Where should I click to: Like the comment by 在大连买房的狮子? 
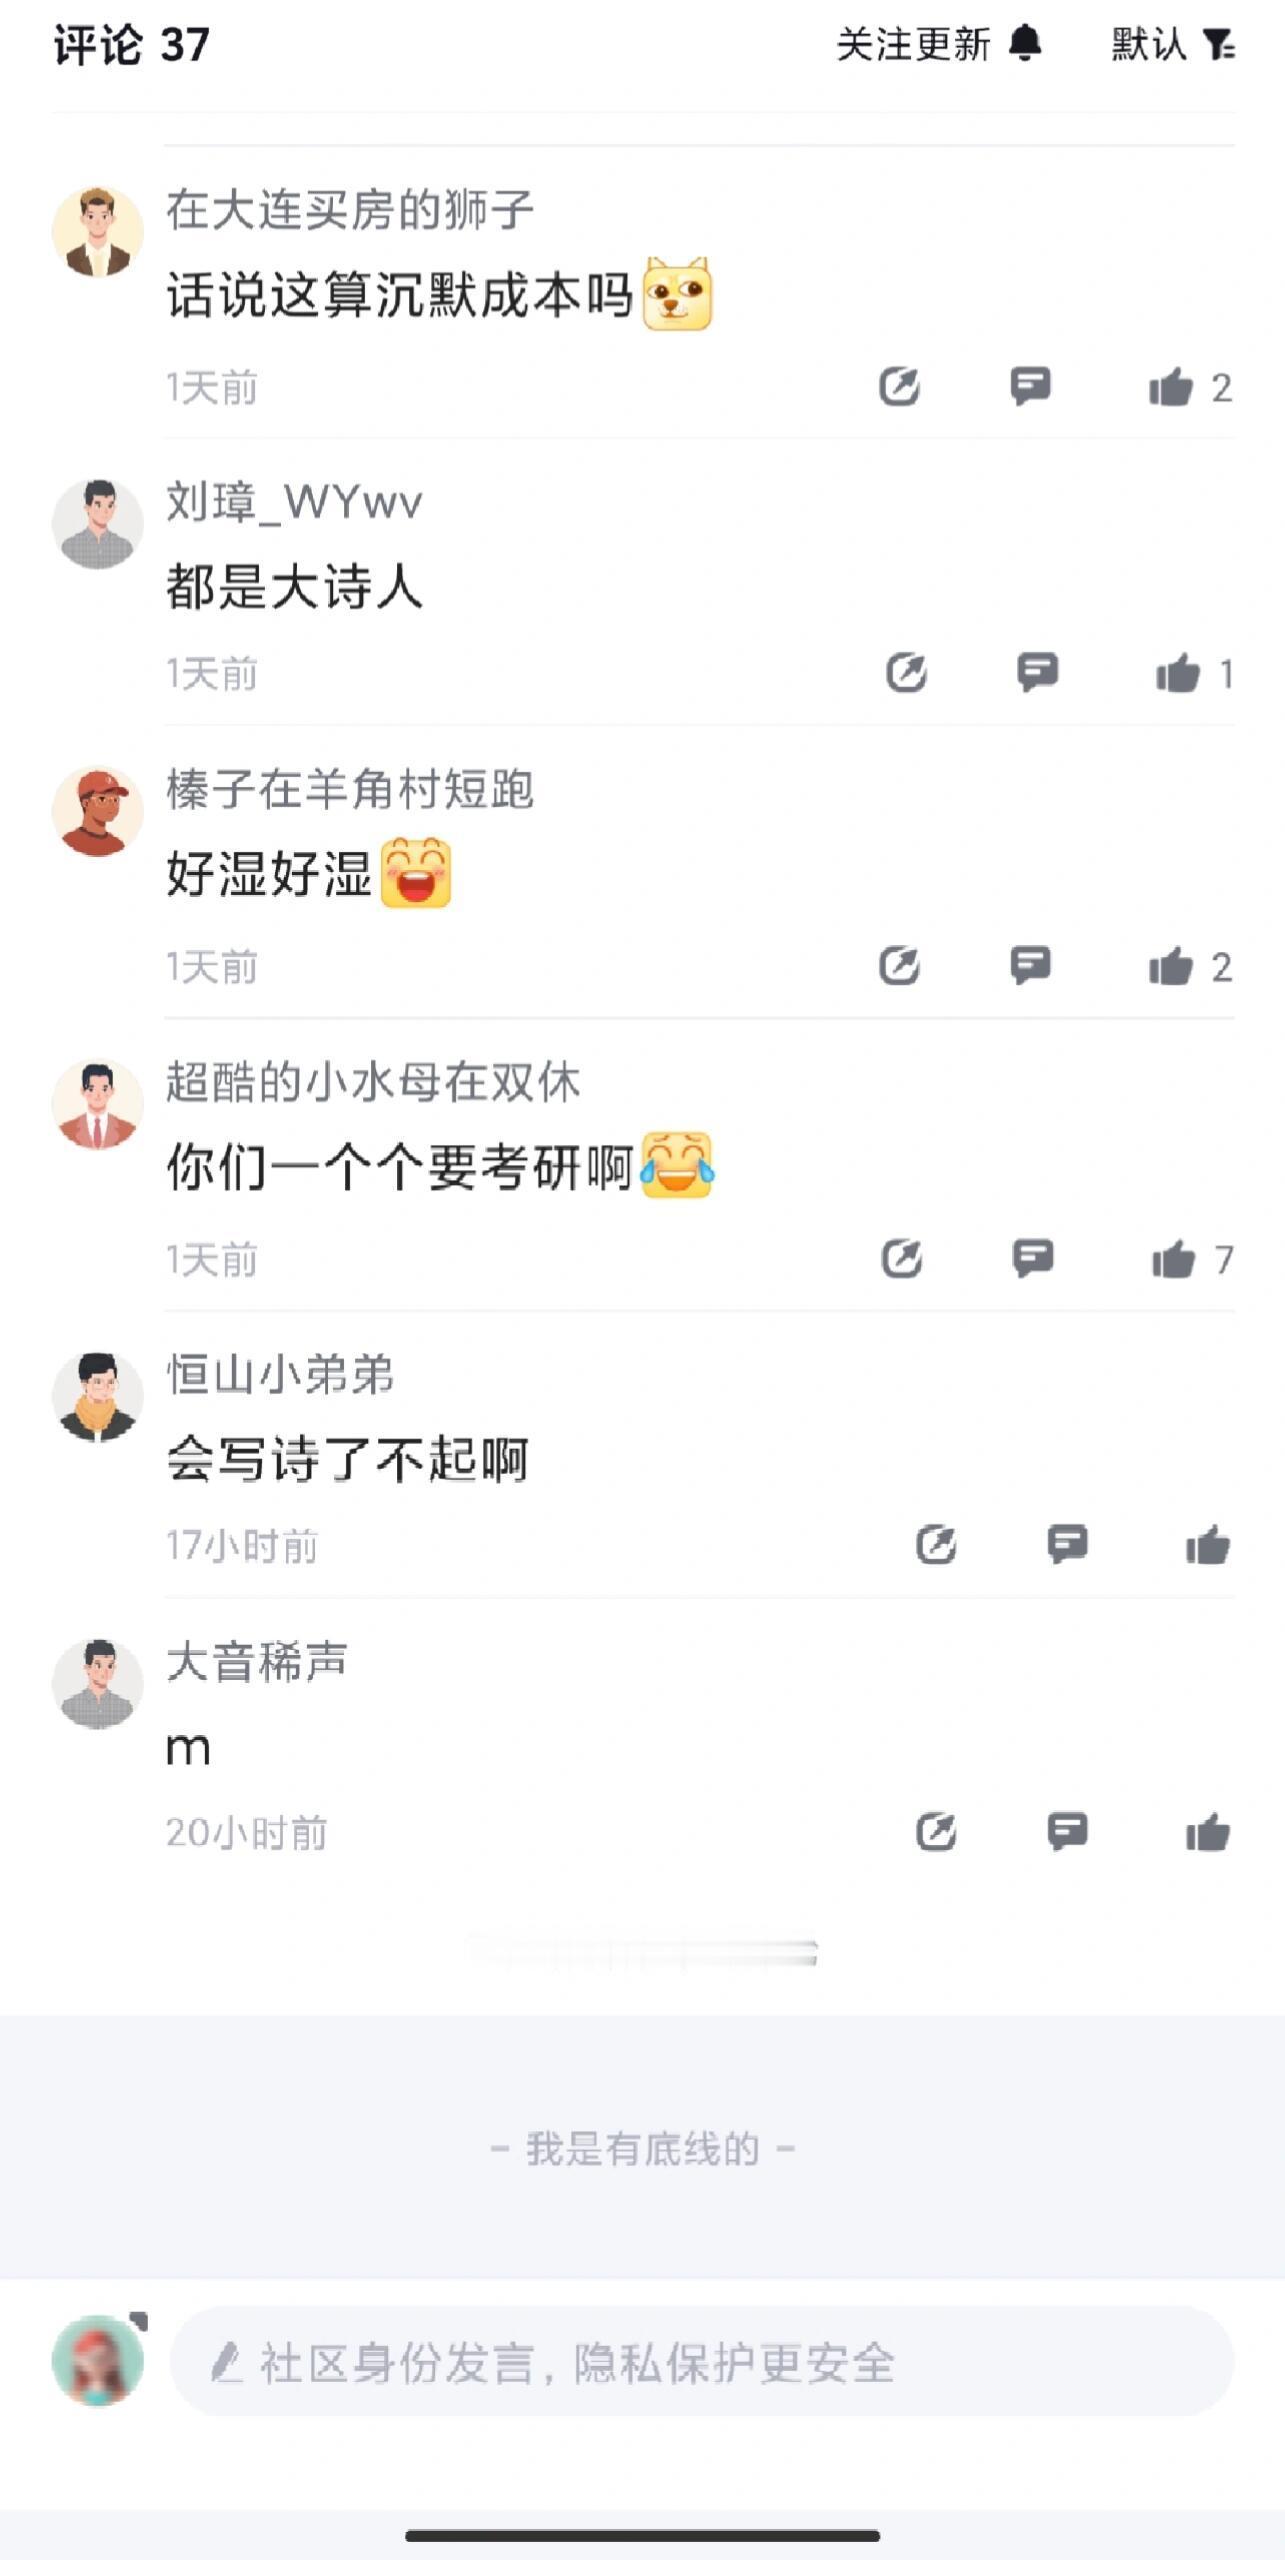(x=1171, y=387)
